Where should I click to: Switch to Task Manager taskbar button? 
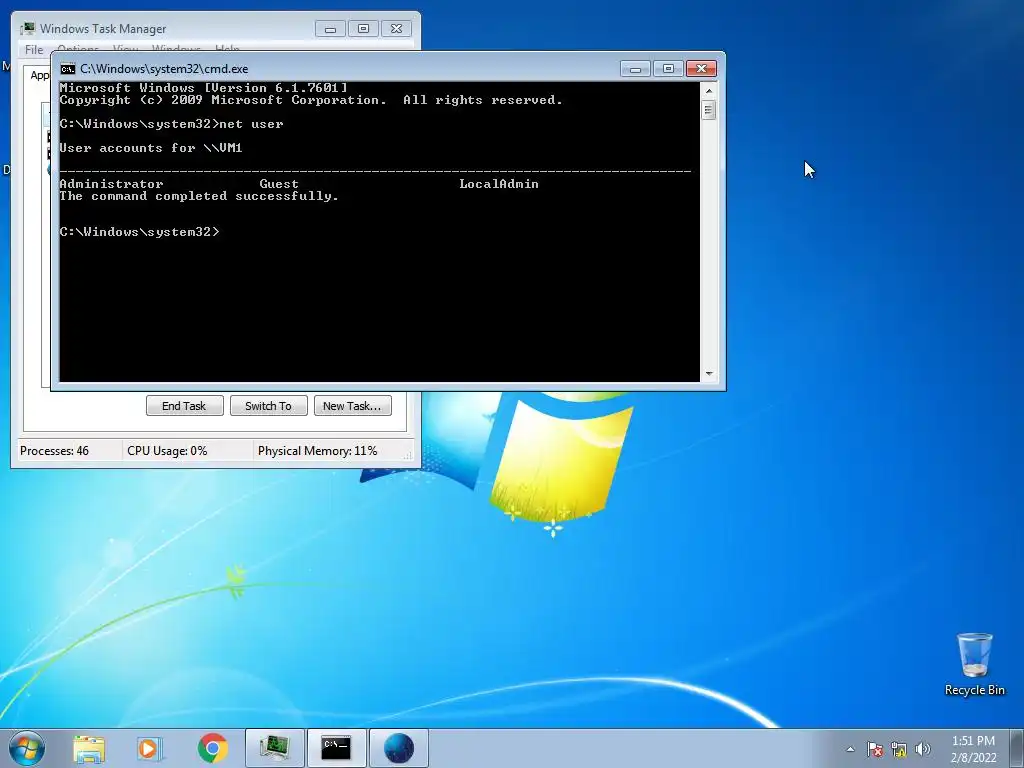(x=275, y=748)
